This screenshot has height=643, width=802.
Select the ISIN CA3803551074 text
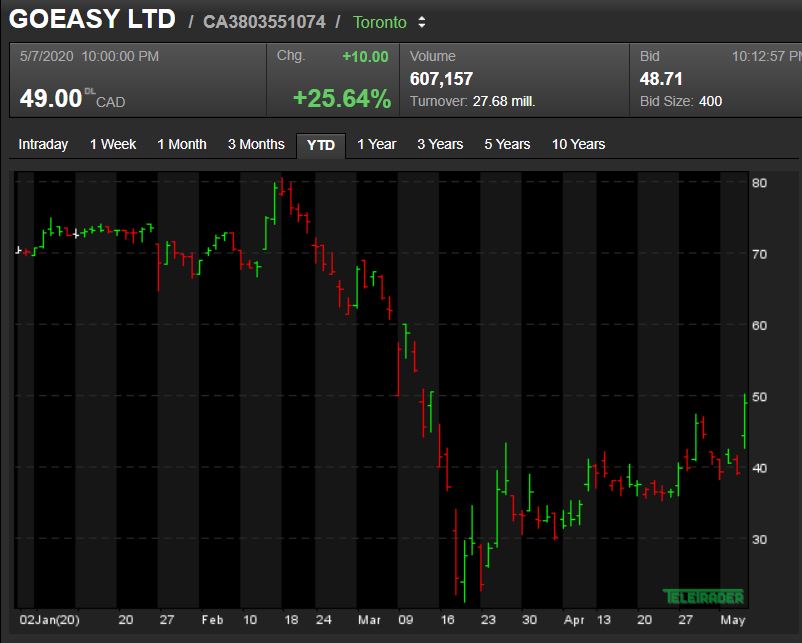pyautogui.click(x=264, y=22)
